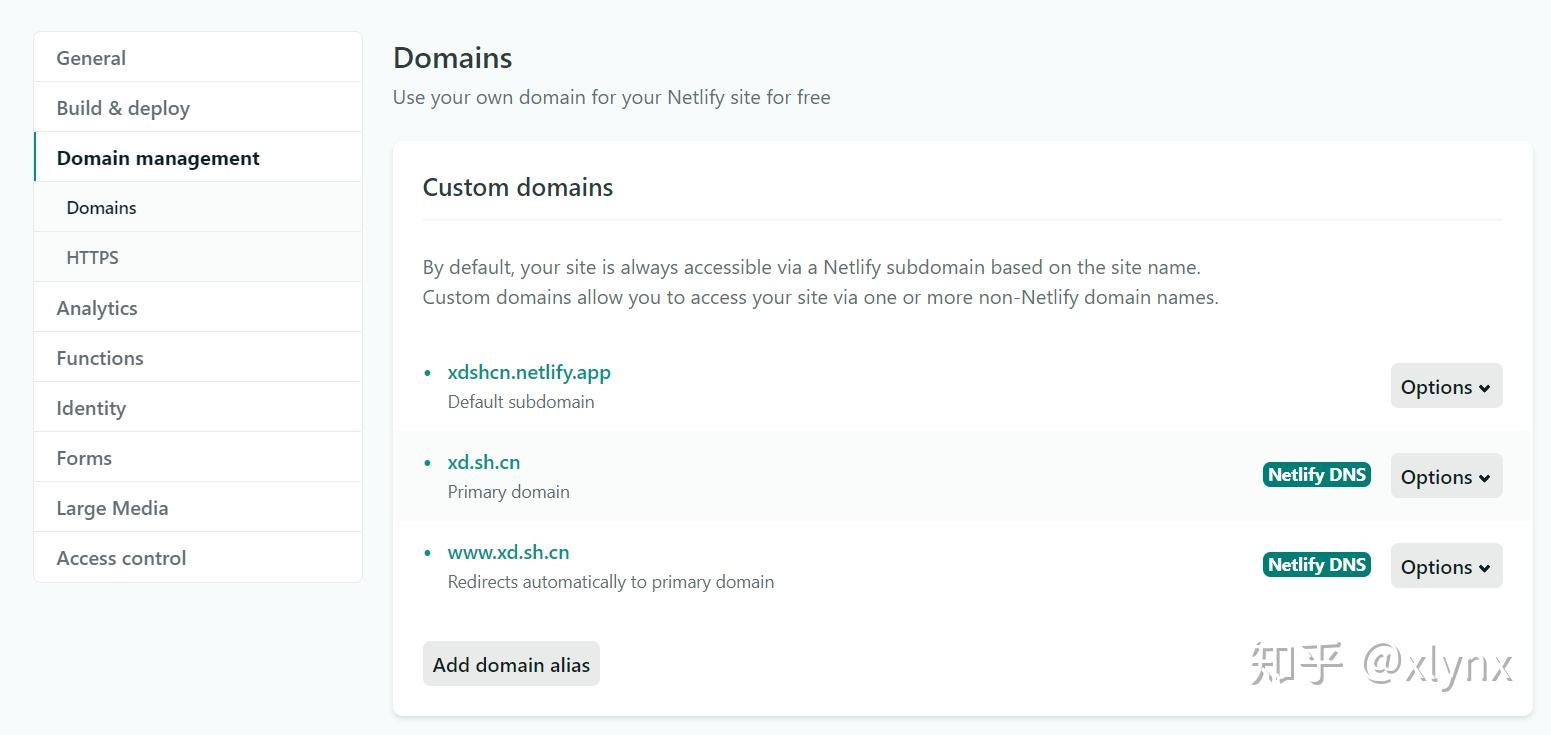1551x735 pixels.
Task: Go to Build & deploy settings
Action: point(123,108)
